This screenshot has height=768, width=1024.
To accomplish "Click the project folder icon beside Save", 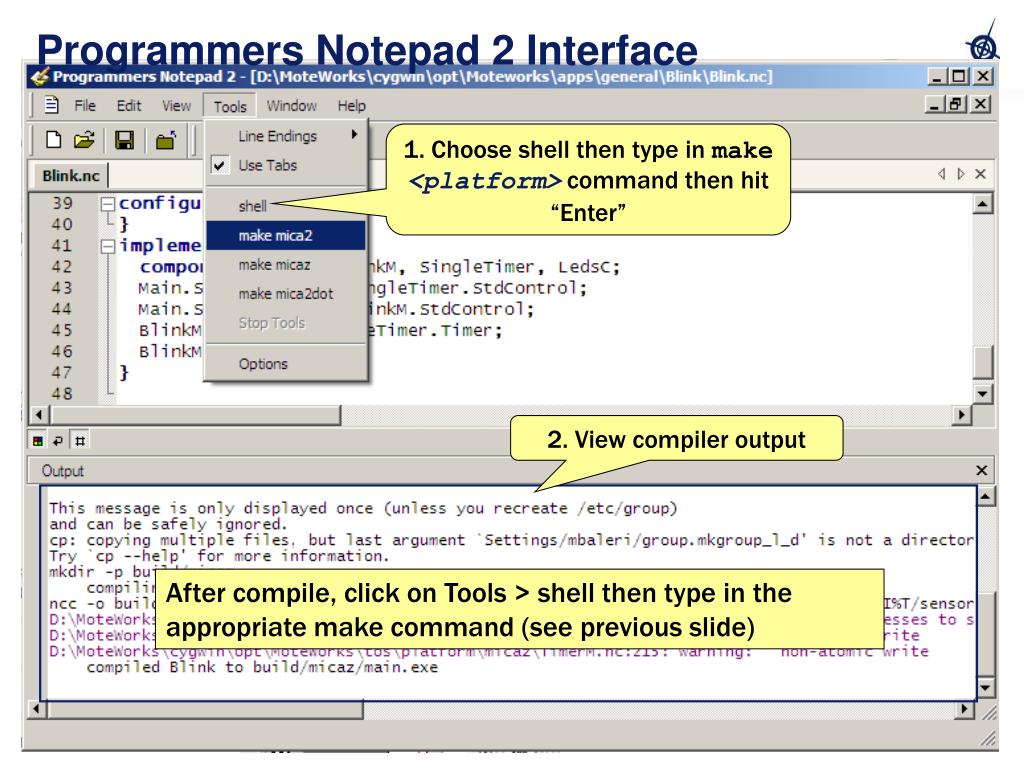I will coord(166,140).
